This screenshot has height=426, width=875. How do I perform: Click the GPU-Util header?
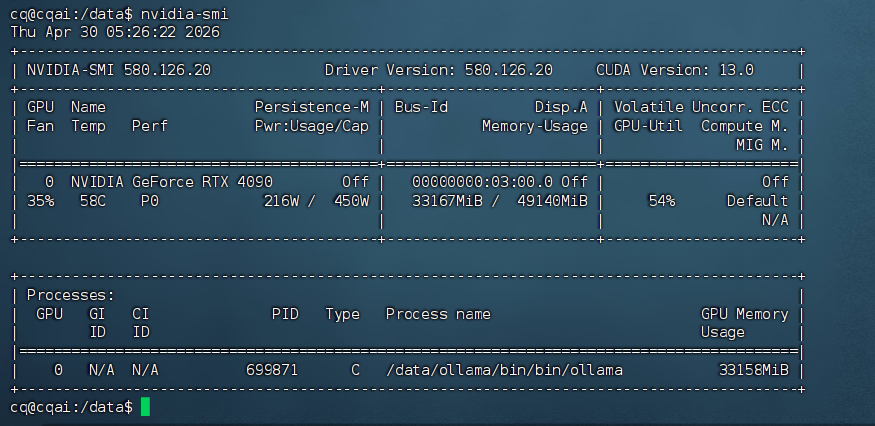pos(648,127)
